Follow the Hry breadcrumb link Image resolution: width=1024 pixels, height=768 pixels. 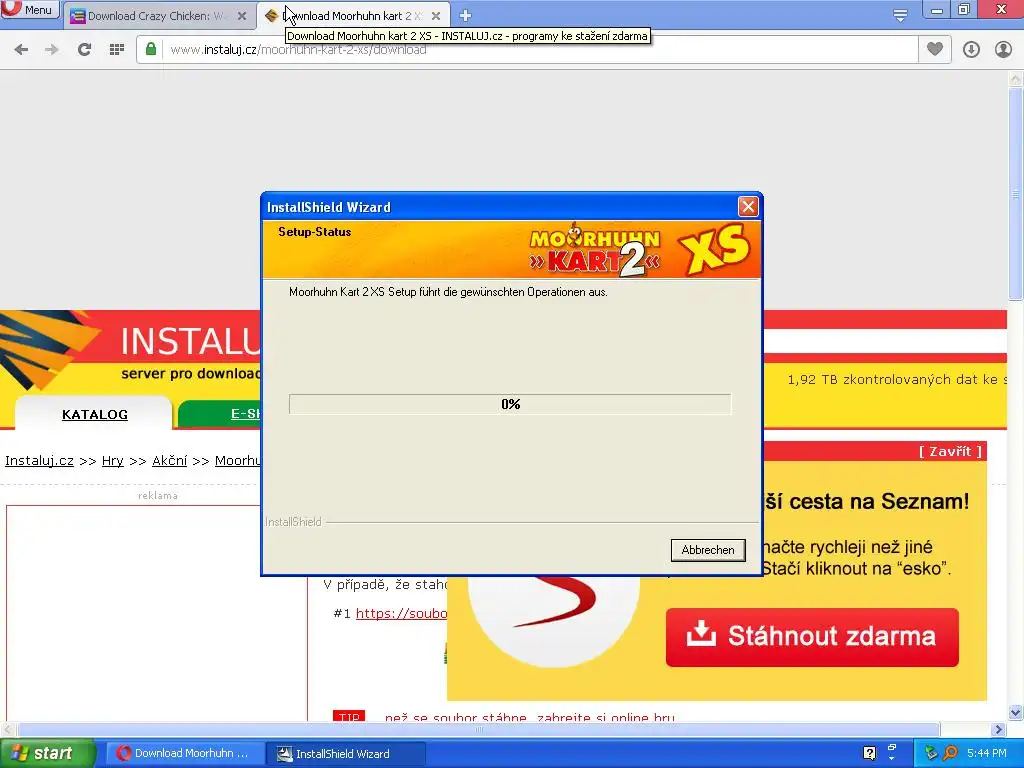[x=112, y=460]
